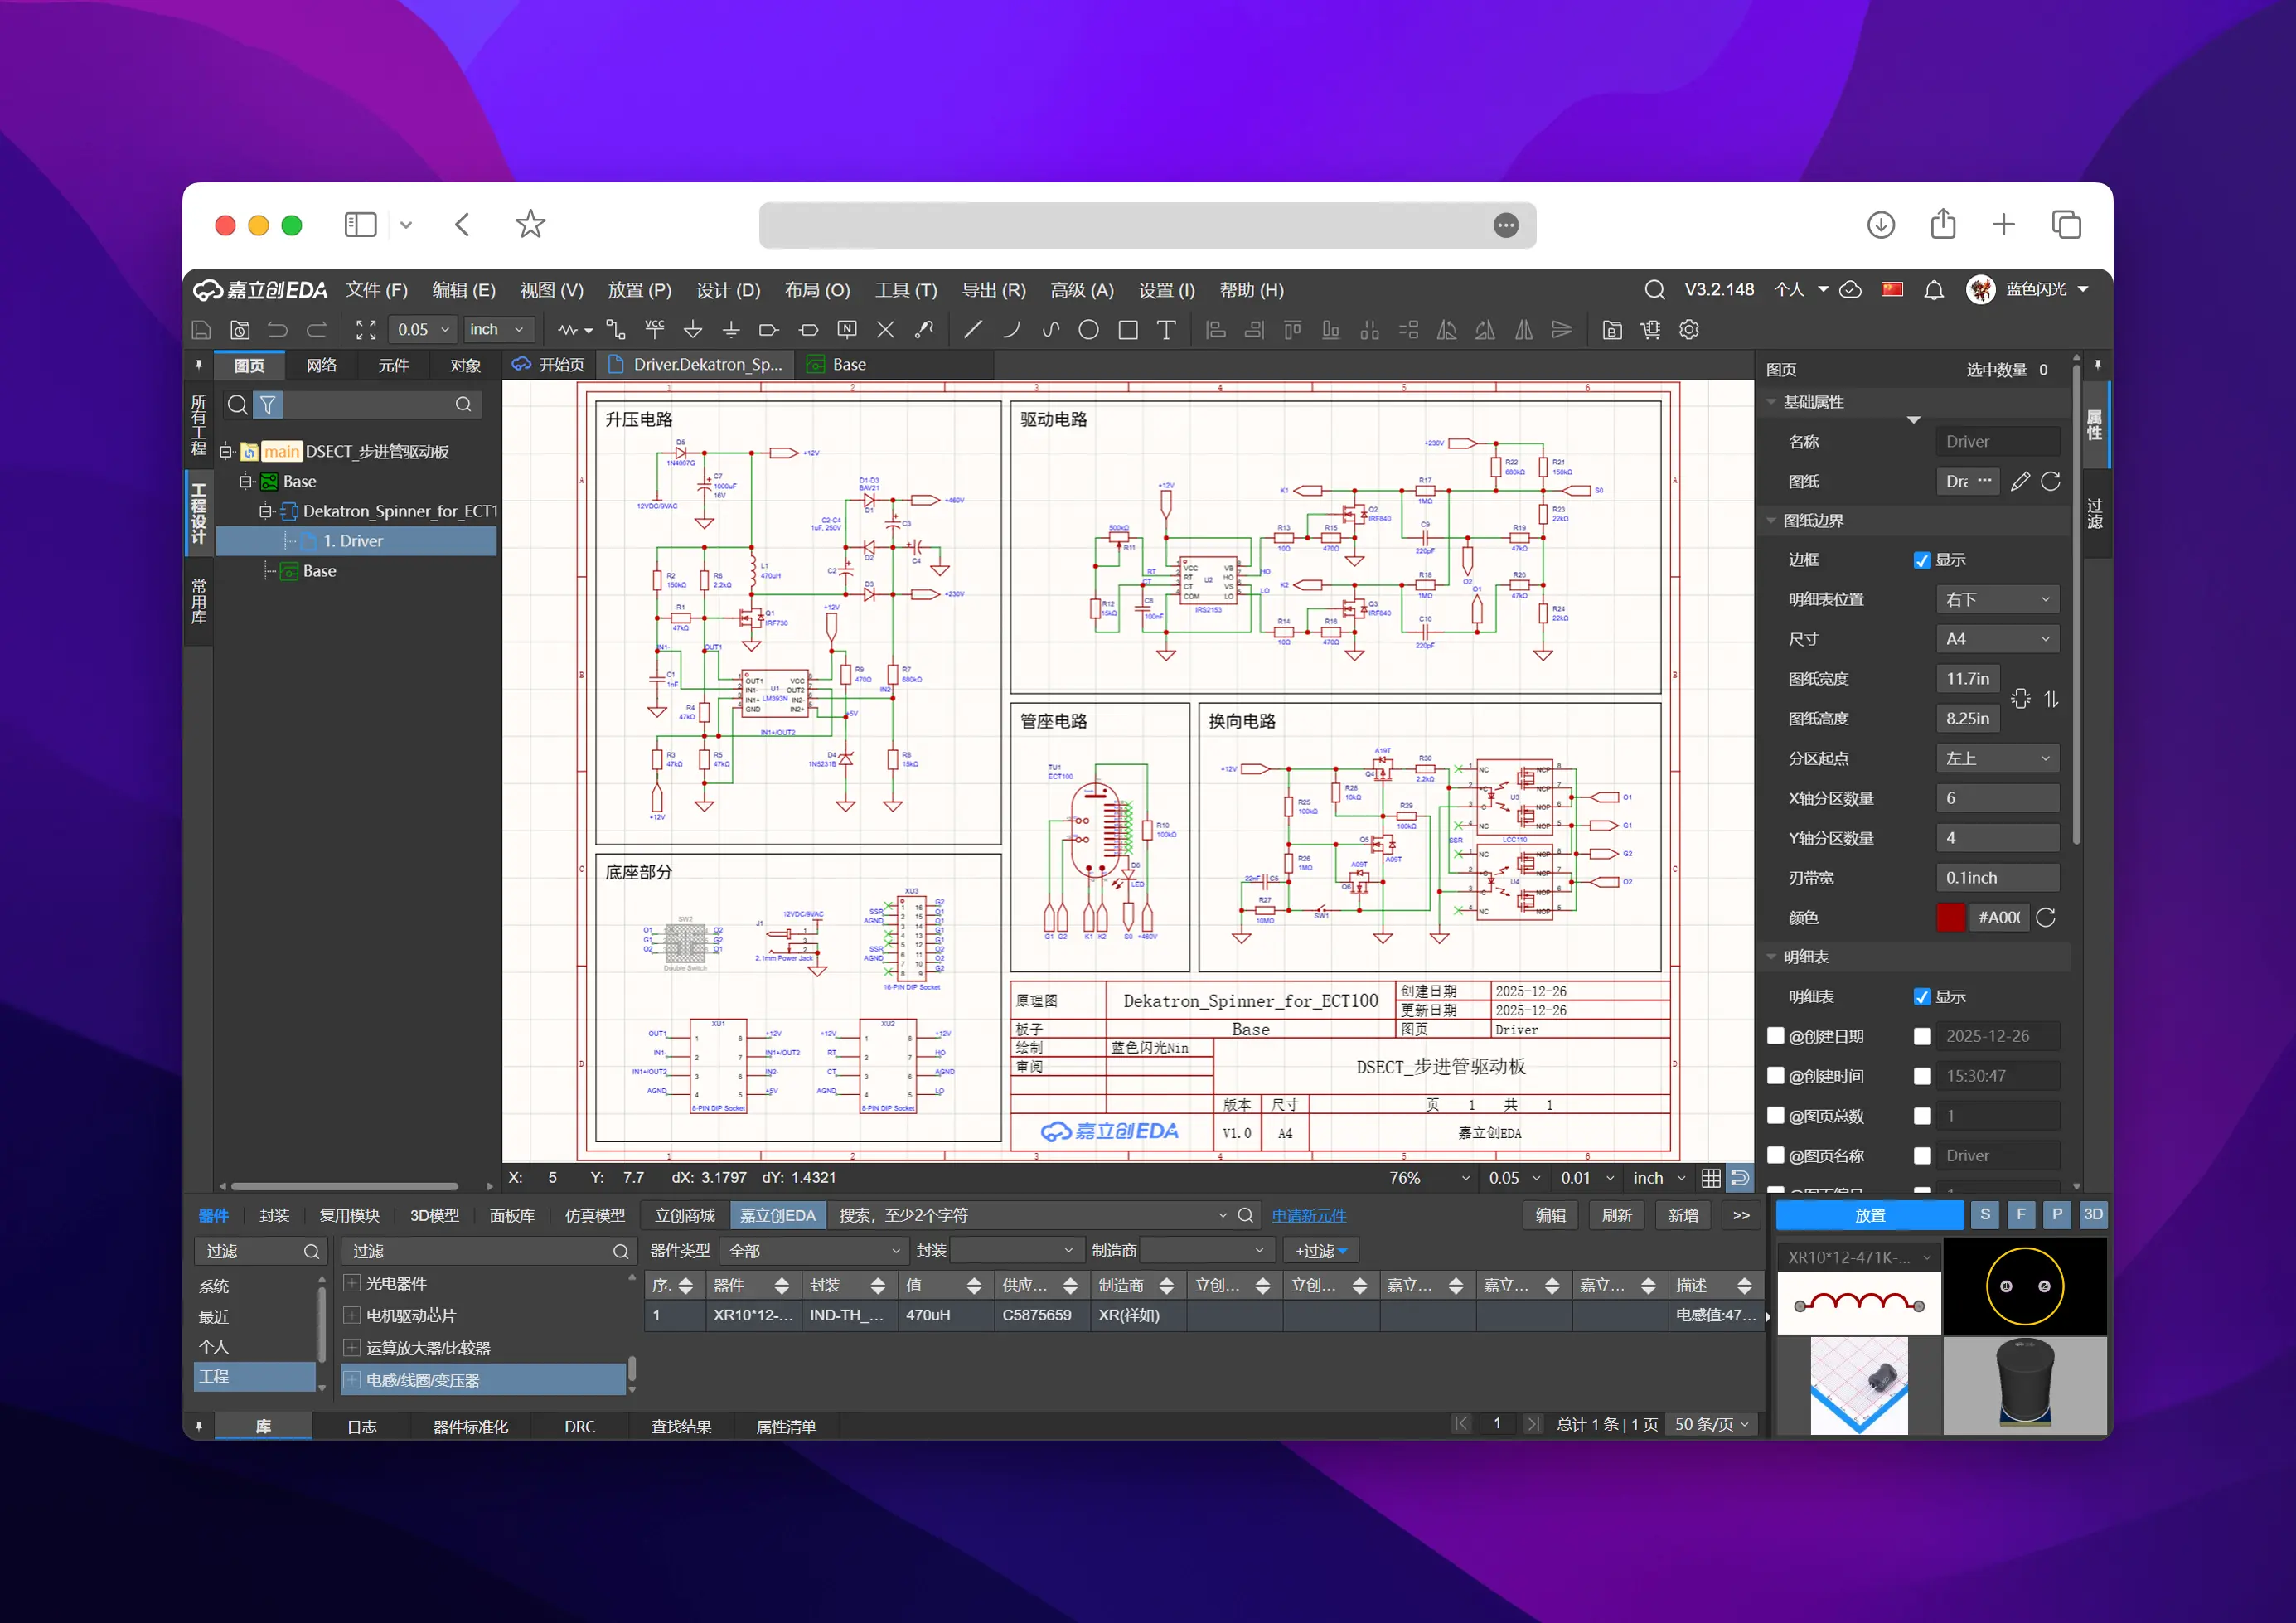2296x1623 pixels.
Task: Open the 50 条/页 page size dropdown
Action: 1711,1424
